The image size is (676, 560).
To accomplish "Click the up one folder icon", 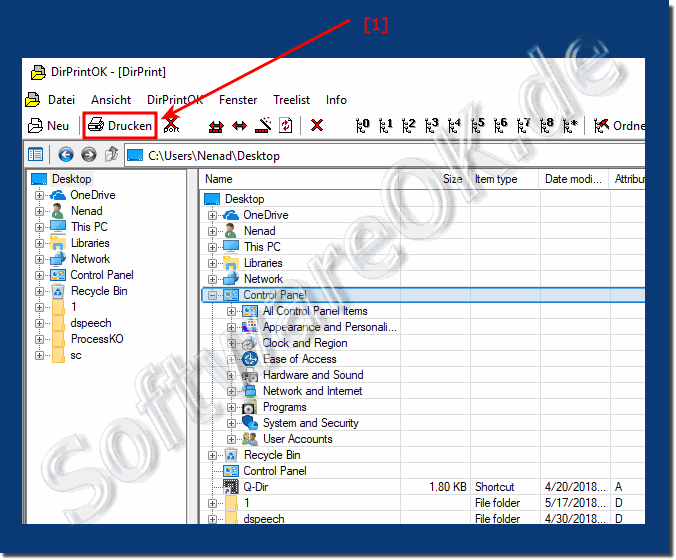I will tap(112, 154).
